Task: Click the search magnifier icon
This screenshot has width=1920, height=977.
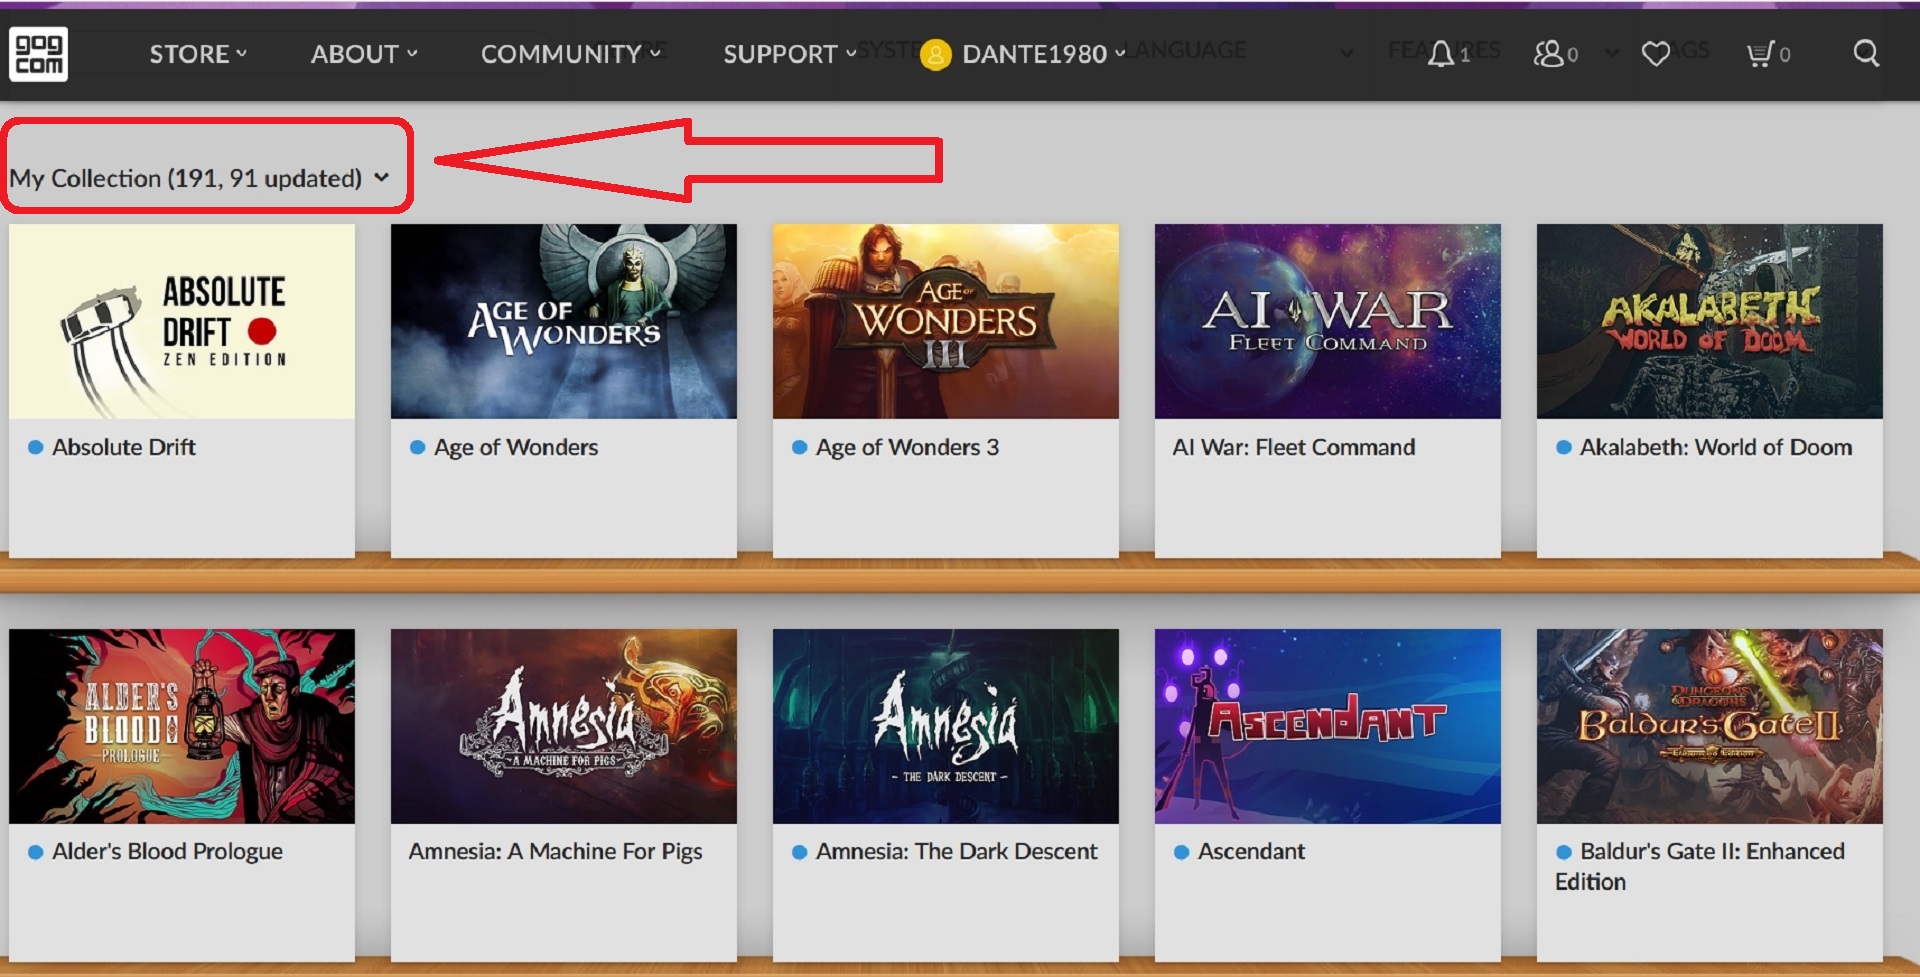Action: (x=1866, y=53)
